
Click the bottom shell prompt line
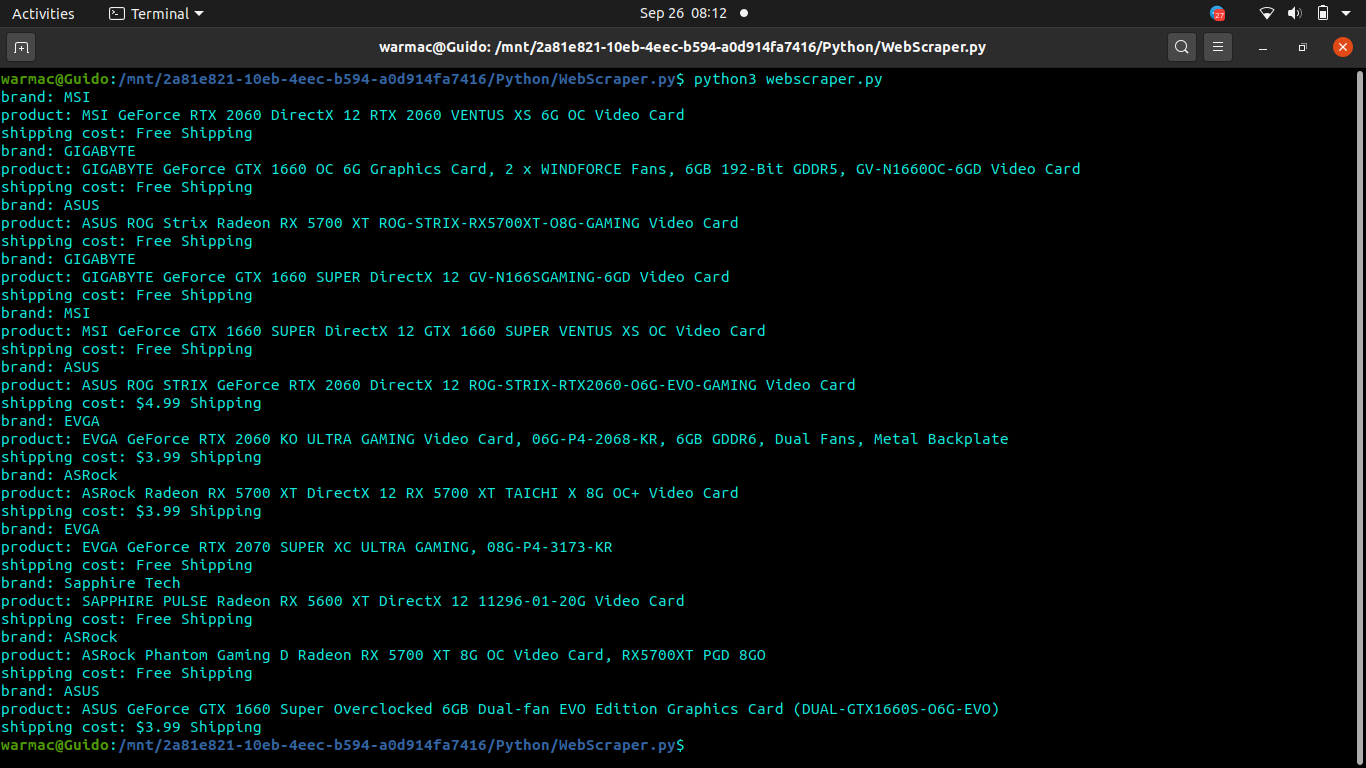(343, 745)
